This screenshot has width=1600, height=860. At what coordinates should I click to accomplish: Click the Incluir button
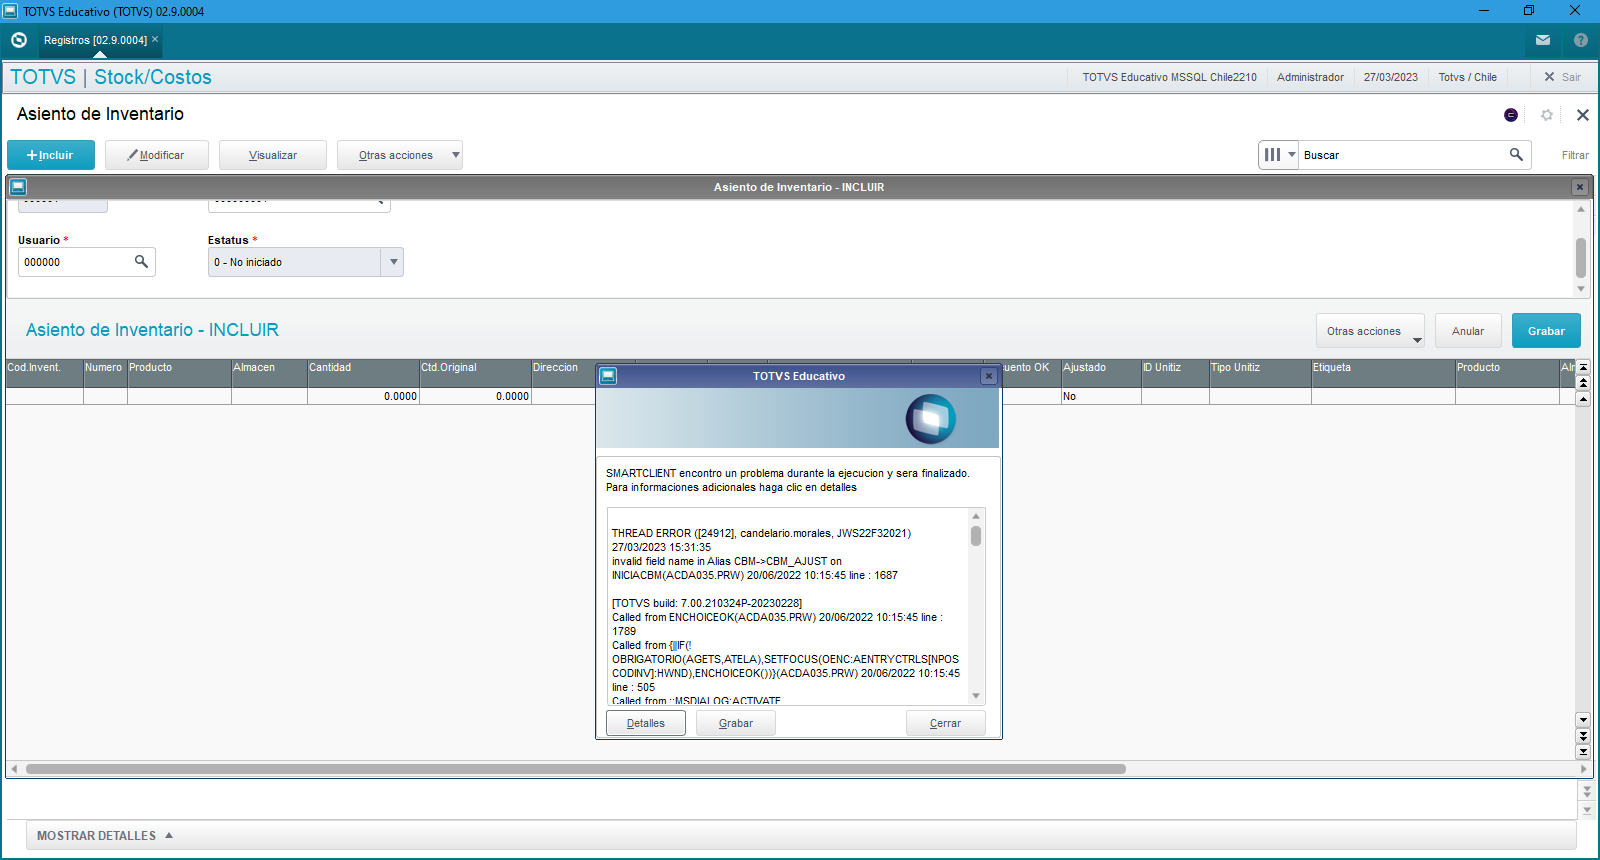51,155
